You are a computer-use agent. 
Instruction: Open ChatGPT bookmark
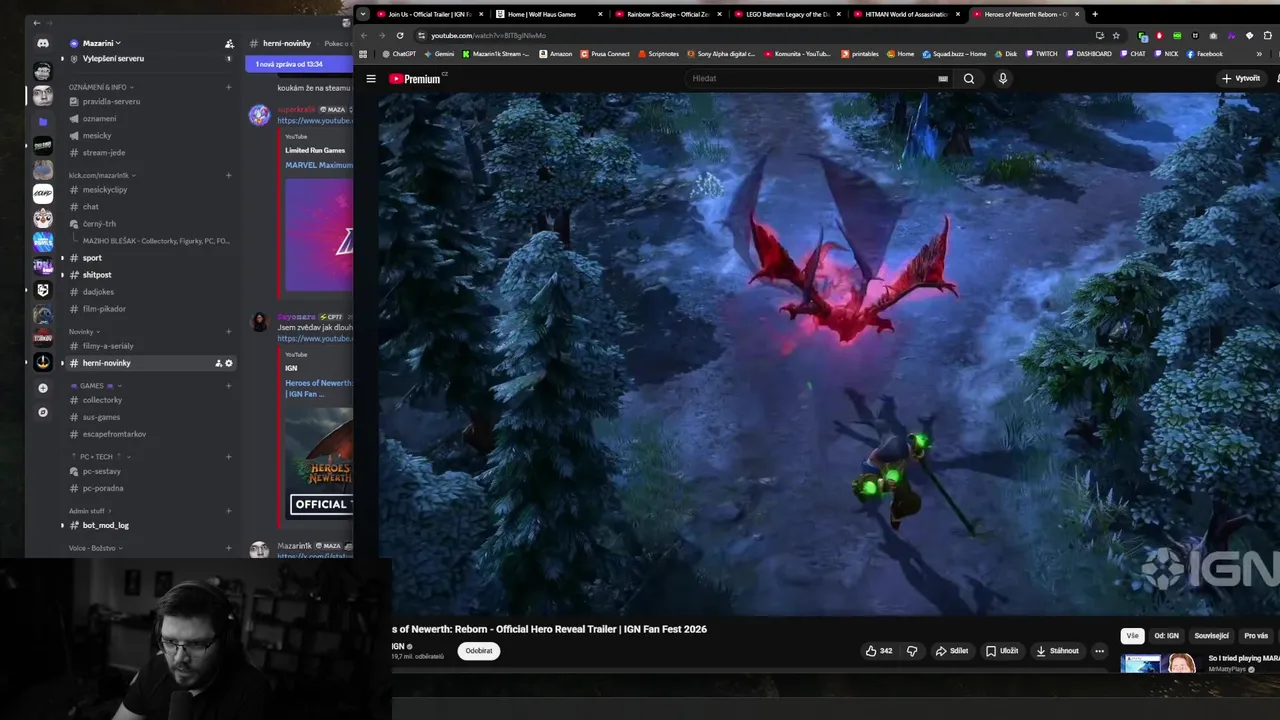point(398,54)
